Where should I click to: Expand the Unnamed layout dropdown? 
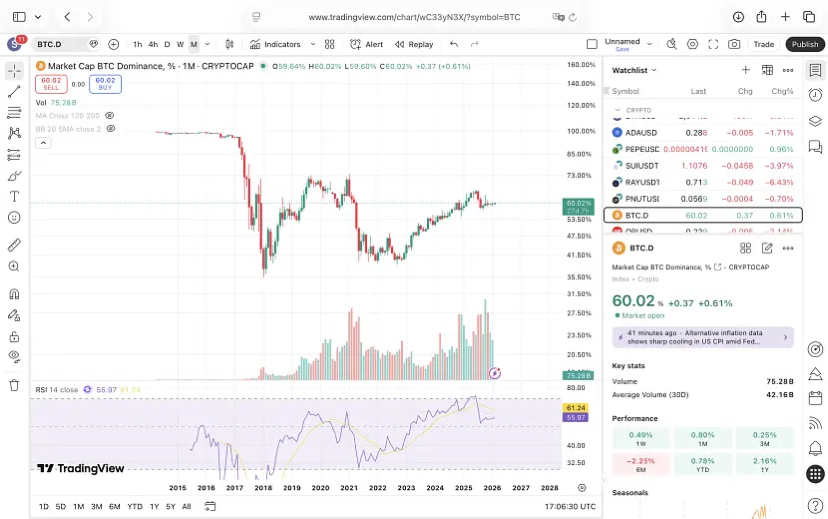pos(650,44)
